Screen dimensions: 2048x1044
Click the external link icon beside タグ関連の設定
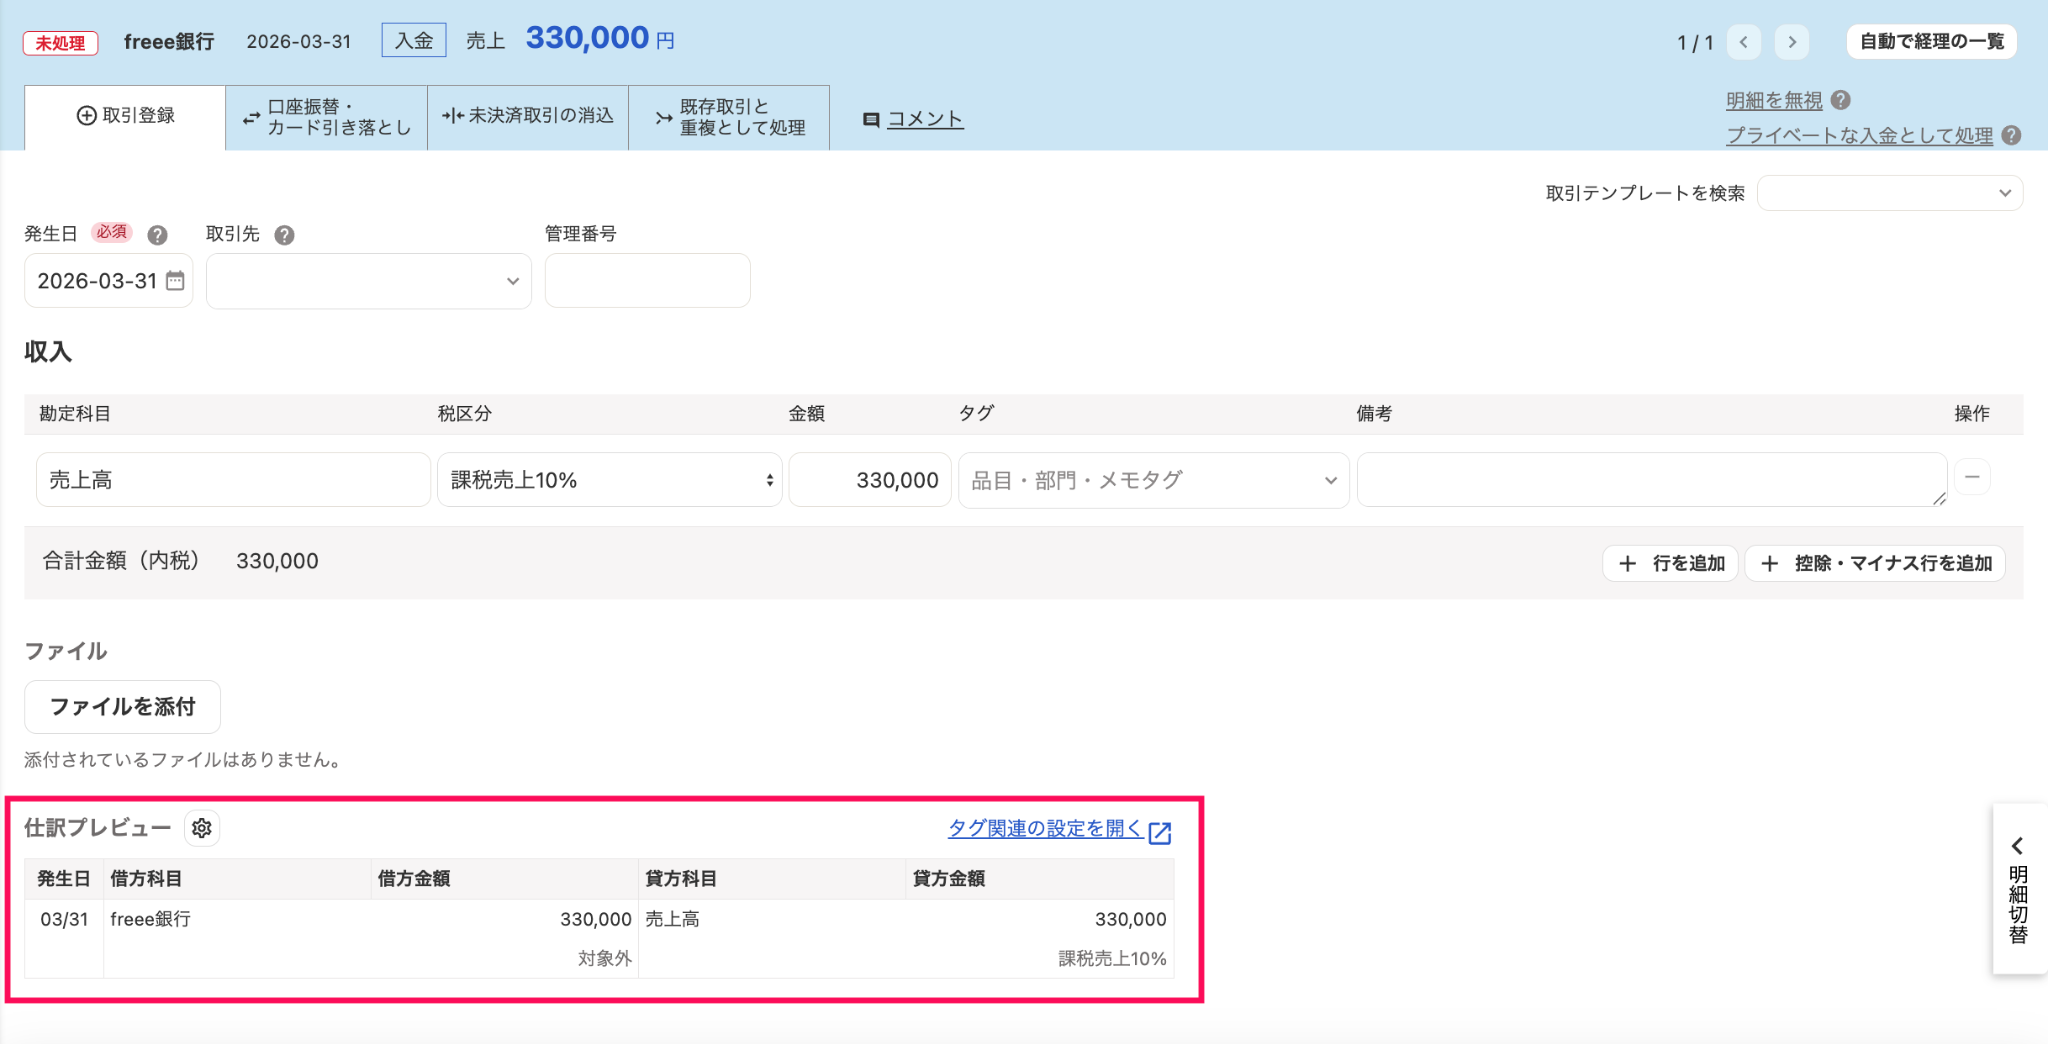tap(1160, 832)
